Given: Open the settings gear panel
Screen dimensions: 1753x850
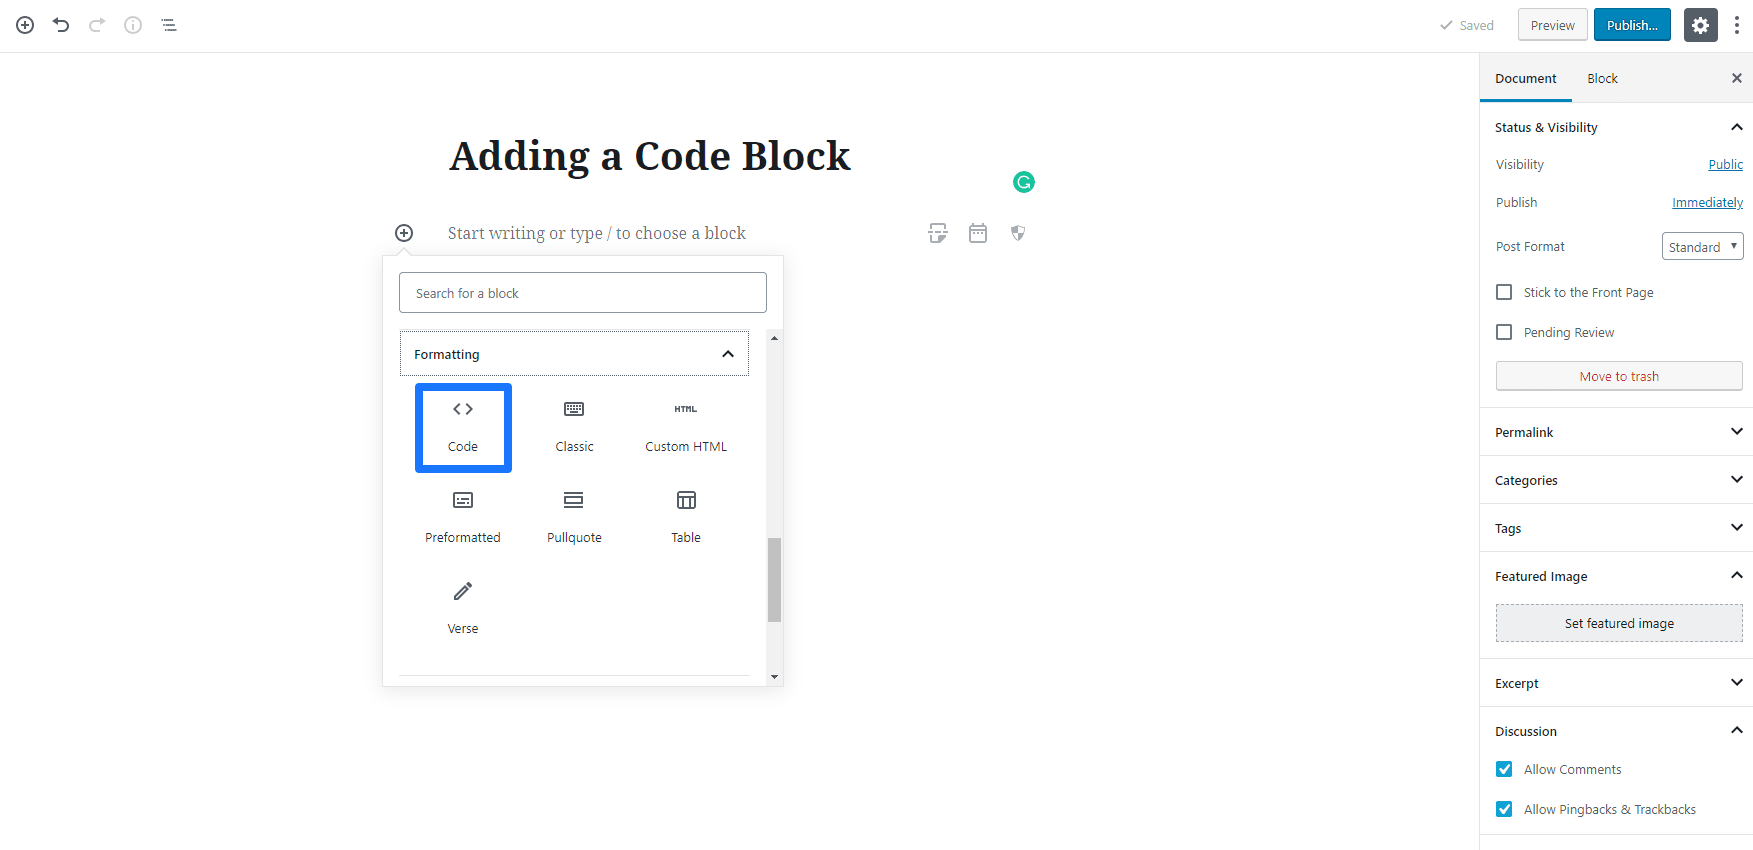Looking at the screenshot, I should 1700,25.
